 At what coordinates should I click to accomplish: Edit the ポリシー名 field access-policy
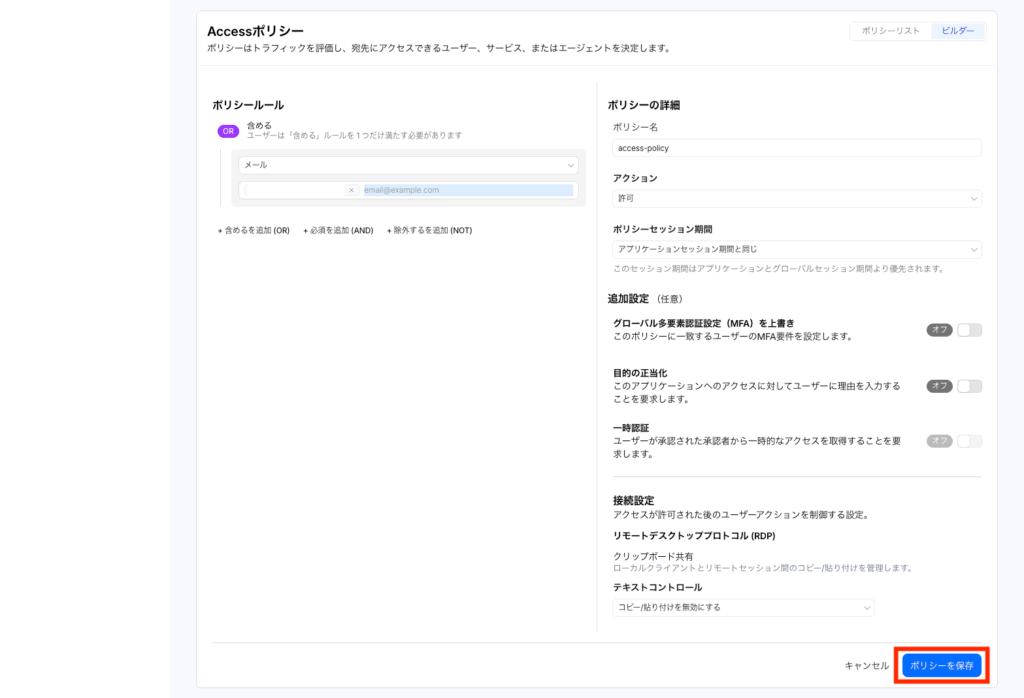[796, 148]
